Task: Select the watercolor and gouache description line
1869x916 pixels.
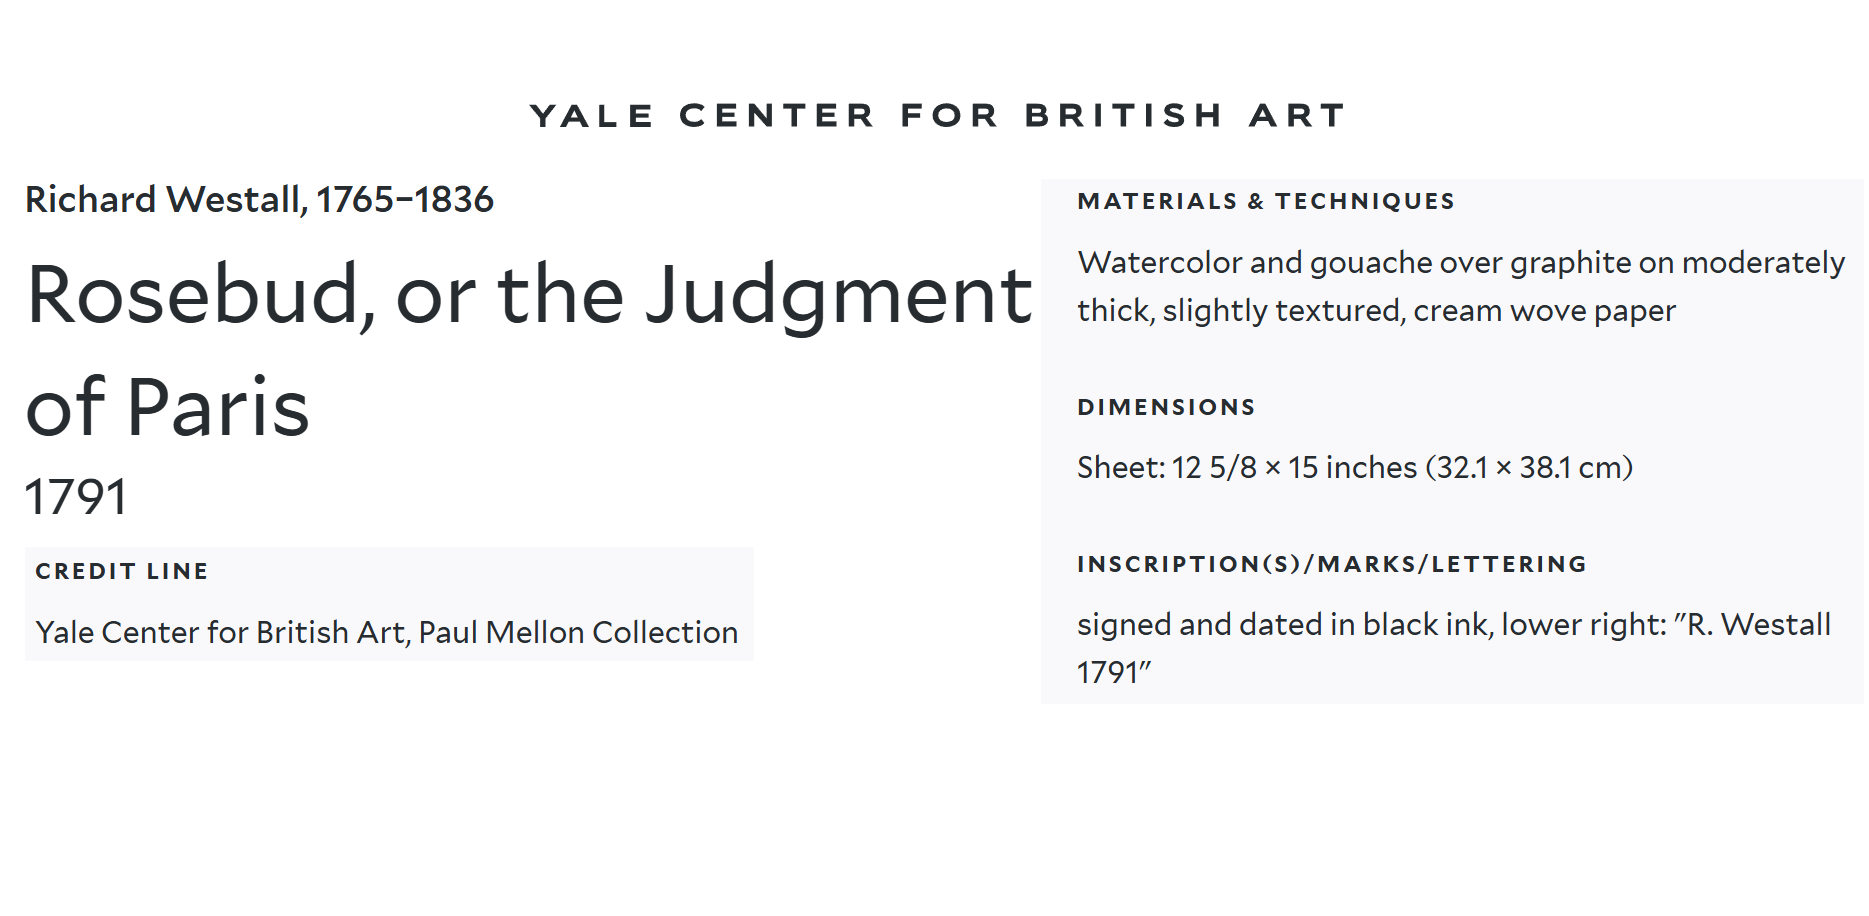Action: pos(1461,263)
